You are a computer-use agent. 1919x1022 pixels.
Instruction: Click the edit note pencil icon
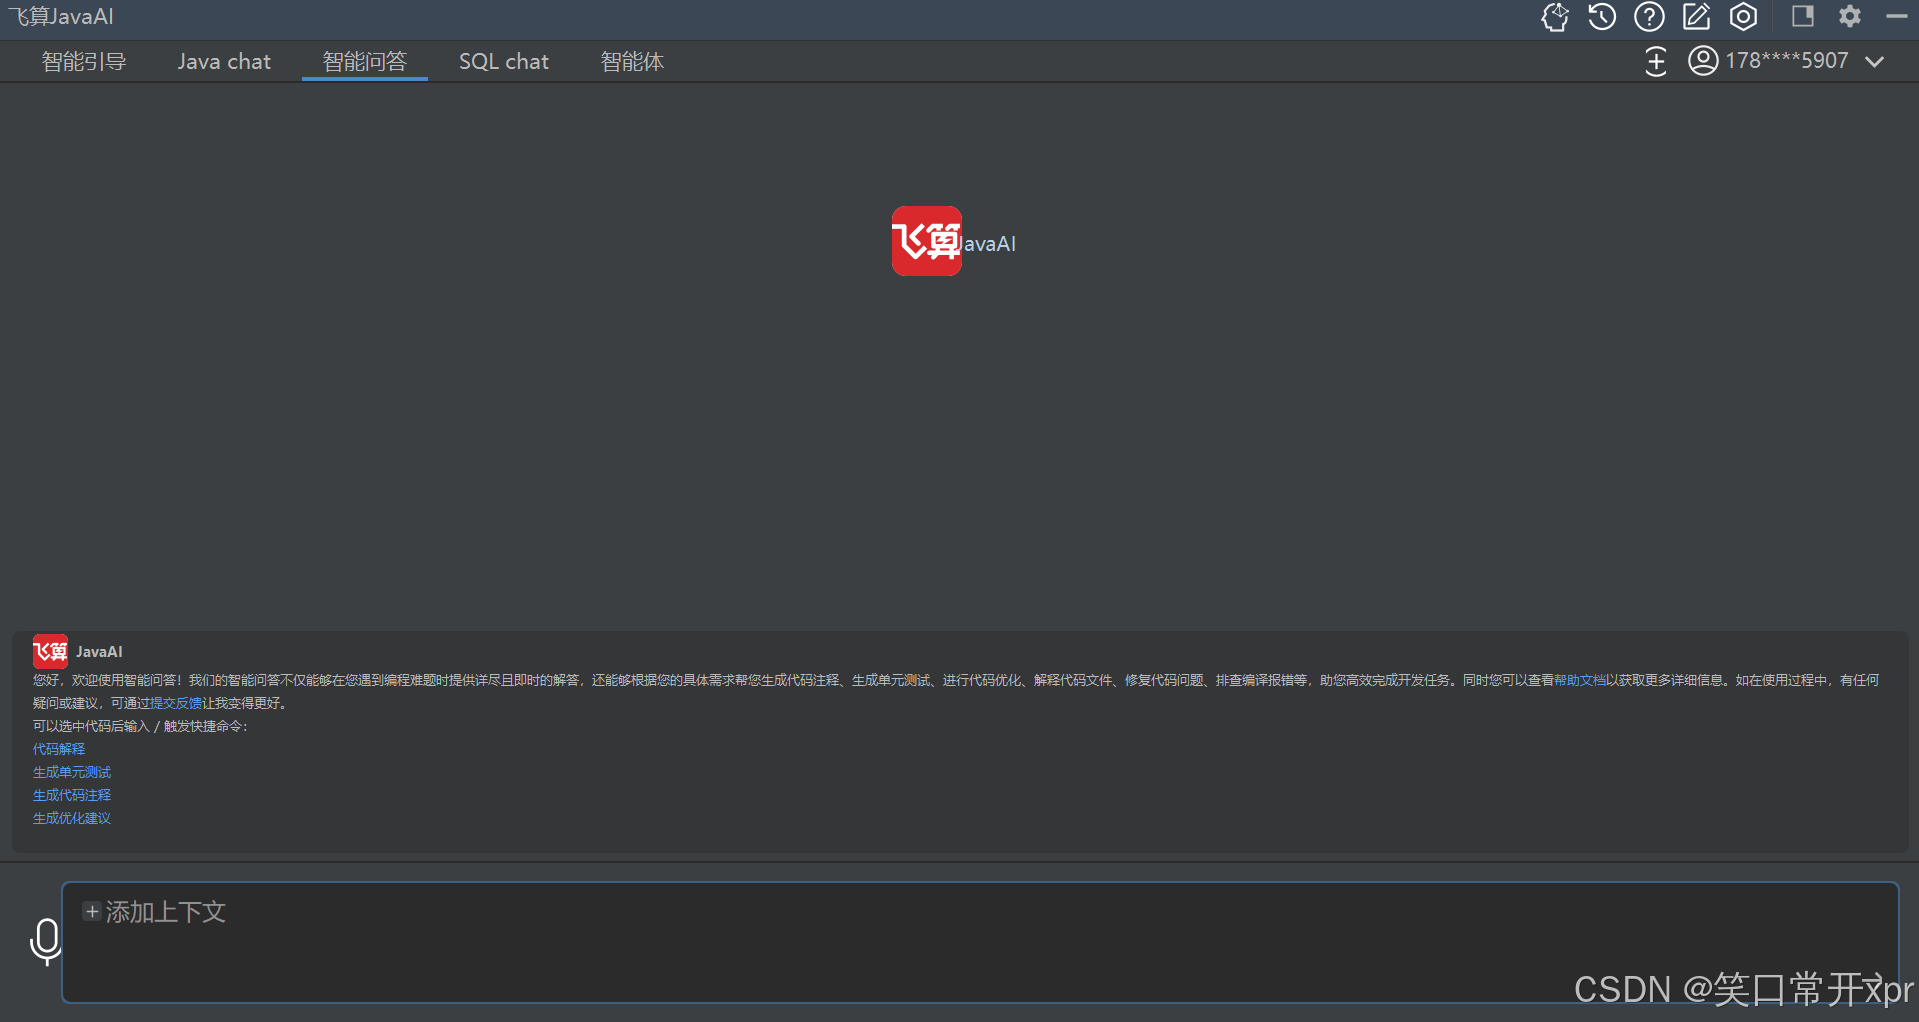pyautogui.click(x=1696, y=17)
